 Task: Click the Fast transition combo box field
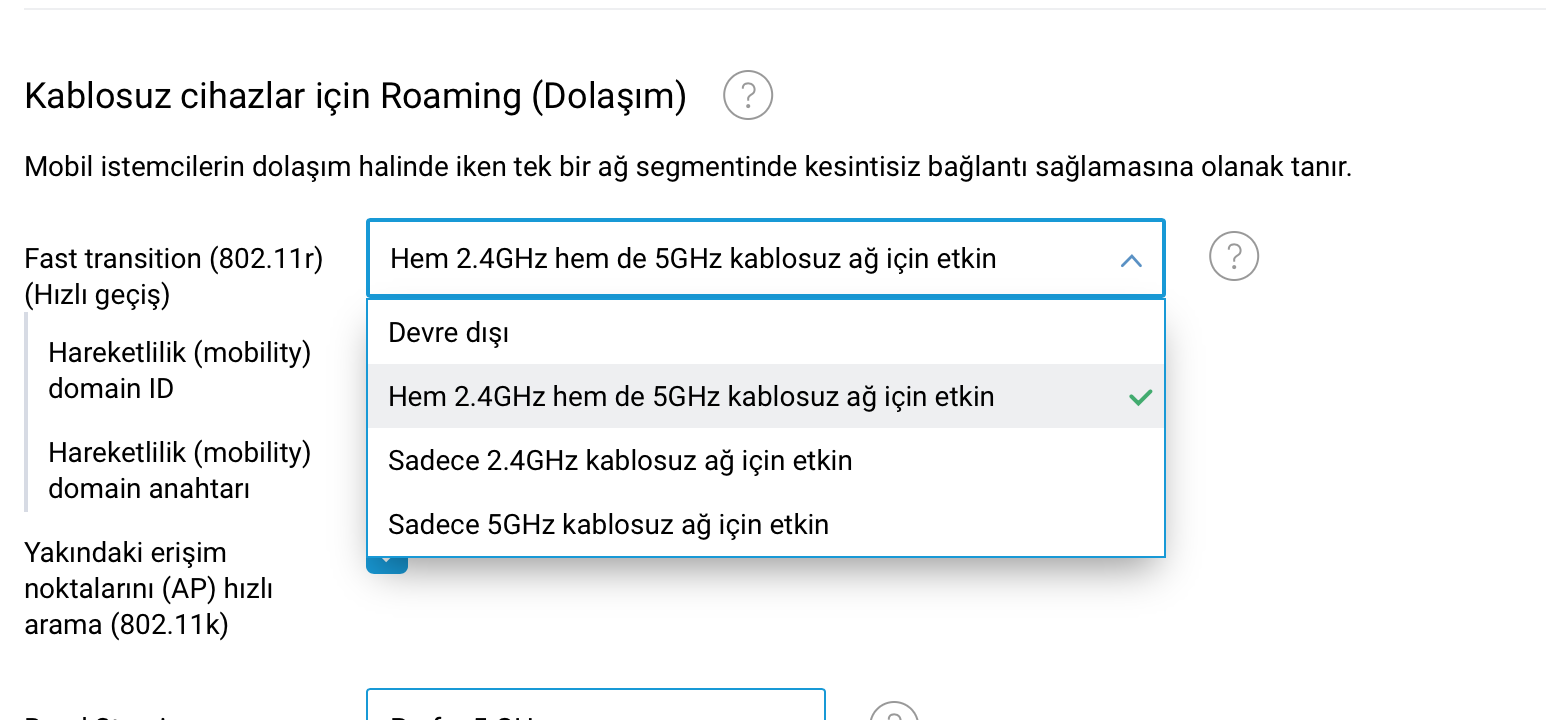point(766,258)
